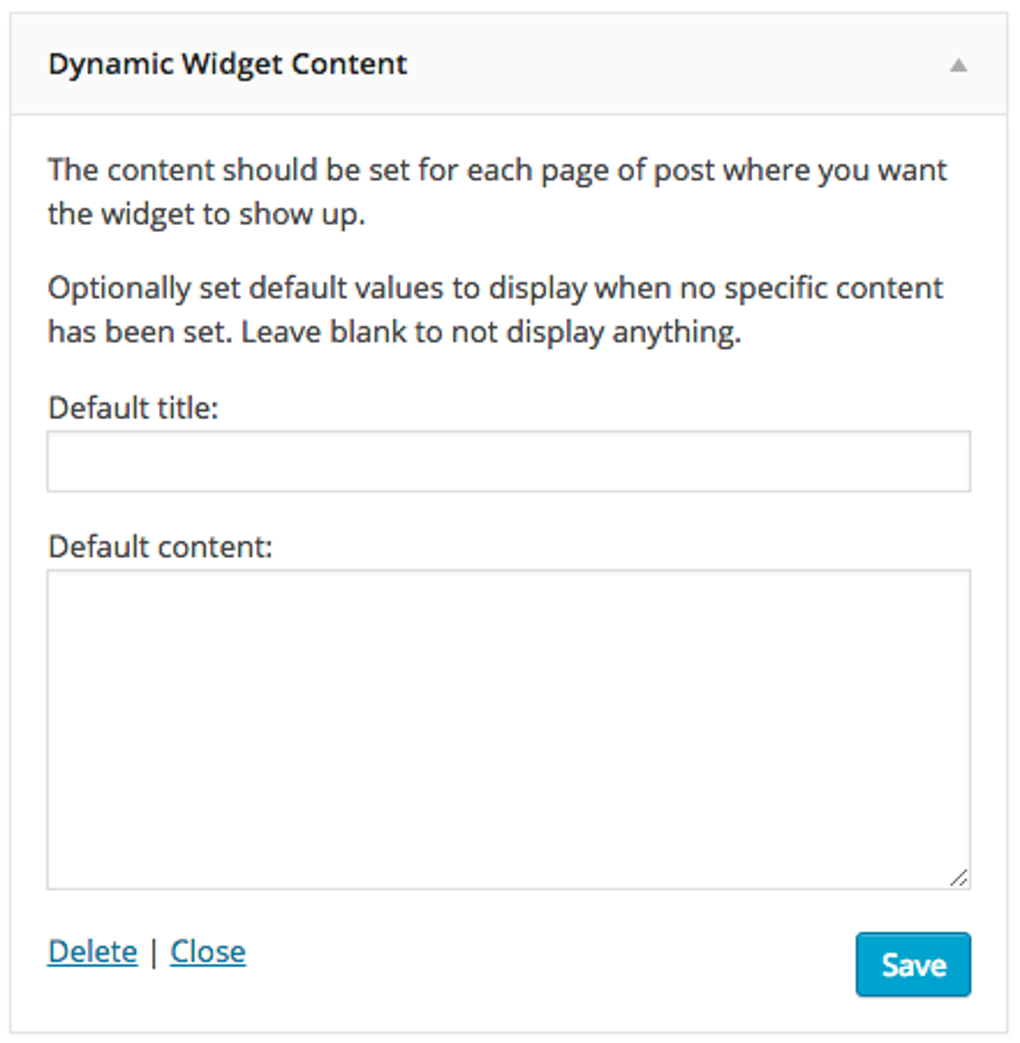Collapse the Dynamic Widget Content panel

coord(958,63)
